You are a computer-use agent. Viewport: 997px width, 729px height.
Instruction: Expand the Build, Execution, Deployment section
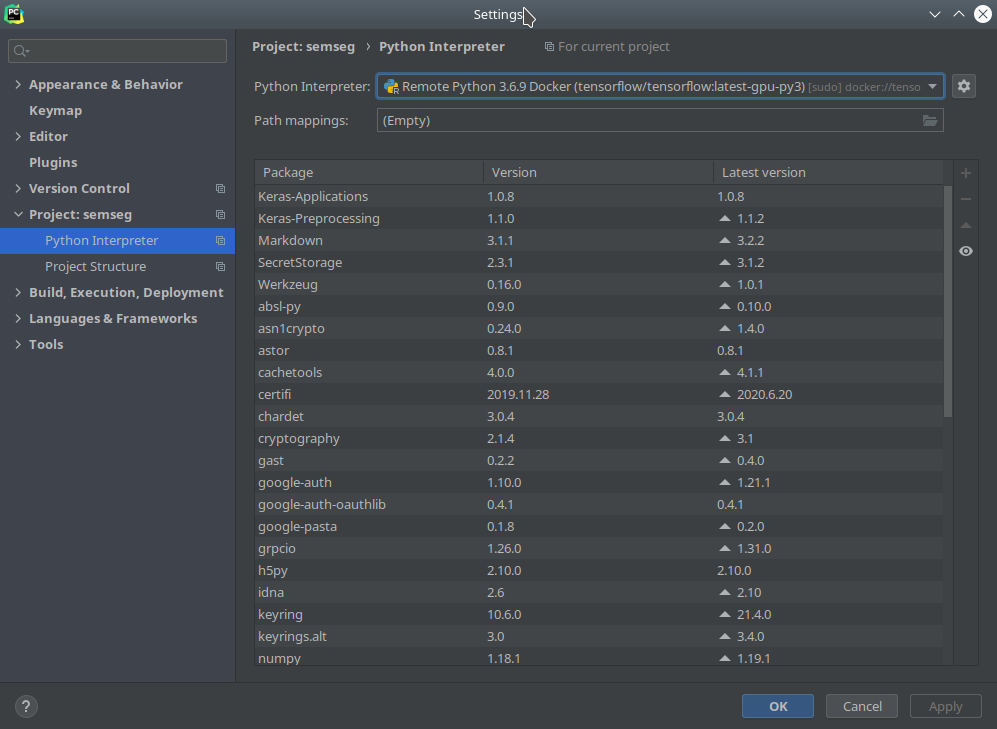click(18, 292)
